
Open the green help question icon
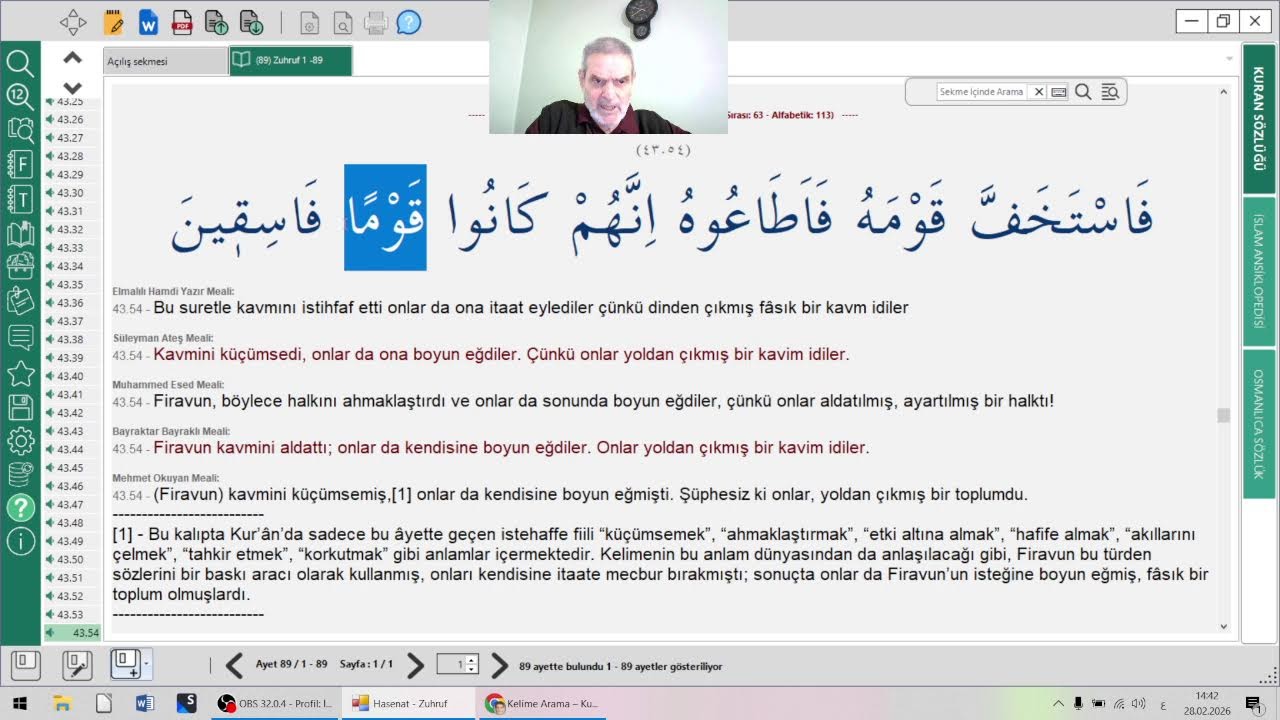coord(20,507)
